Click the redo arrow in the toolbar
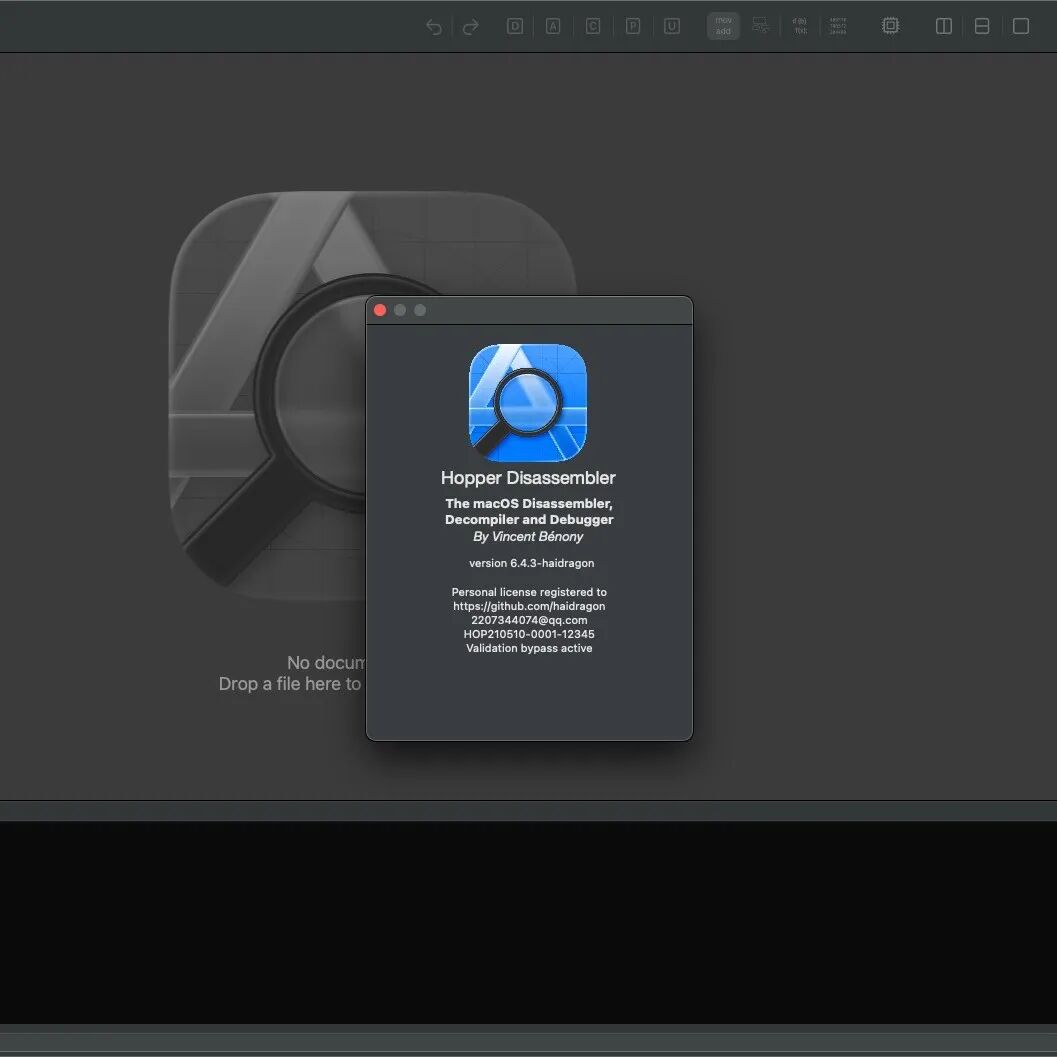This screenshot has width=1057, height=1057. tap(471, 26)
